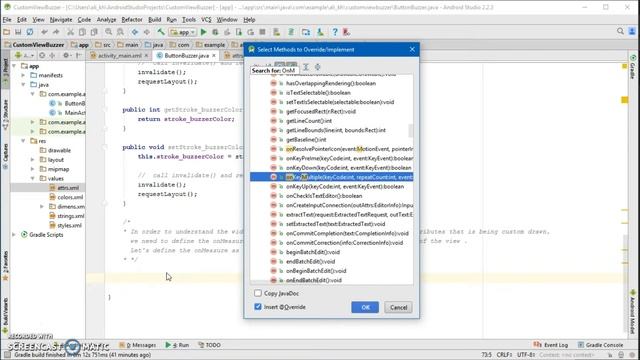
Task: Click the Stop square icon
Action: (262, 32)
